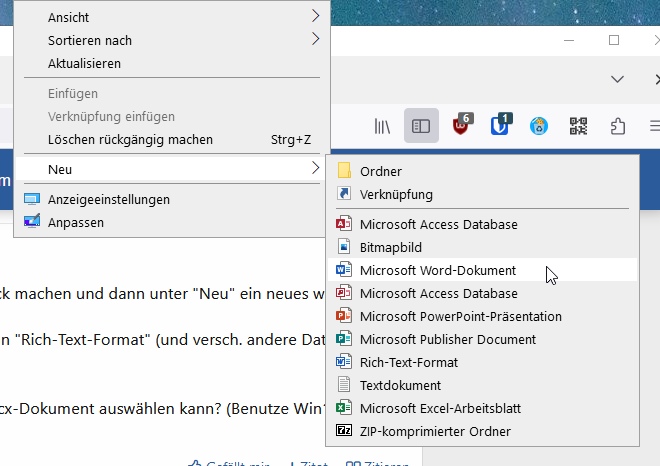Screen dimensions: 660x466
Task: Open the browser library icon
Action: (x=382, y=126)
